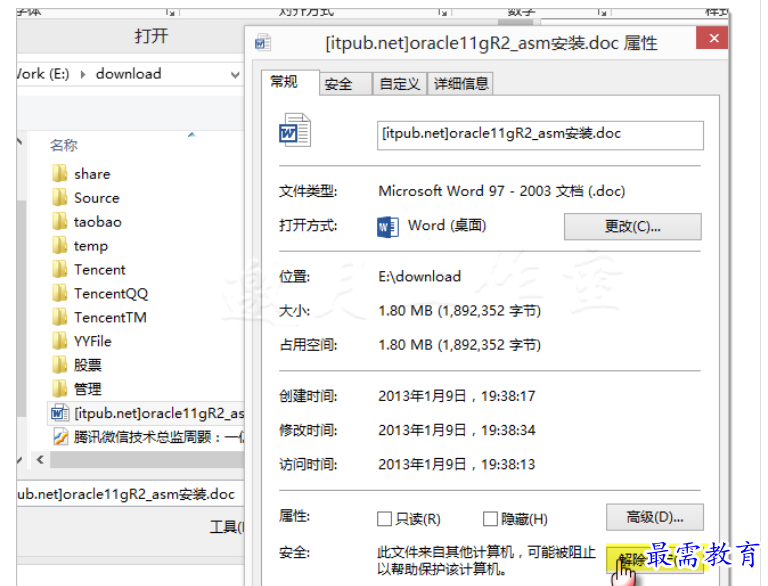Open the Source folder icon
The image size is (768, 586).
60,197
